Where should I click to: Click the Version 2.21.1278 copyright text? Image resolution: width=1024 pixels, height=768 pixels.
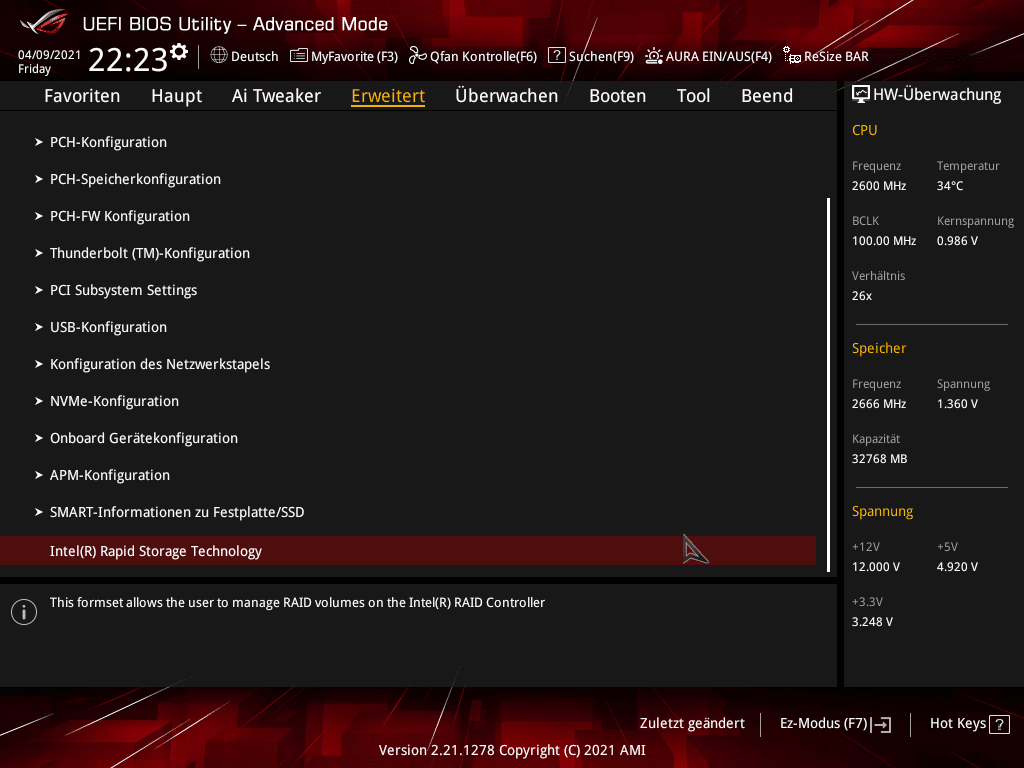pyautogui.click(x=512, y=750)
